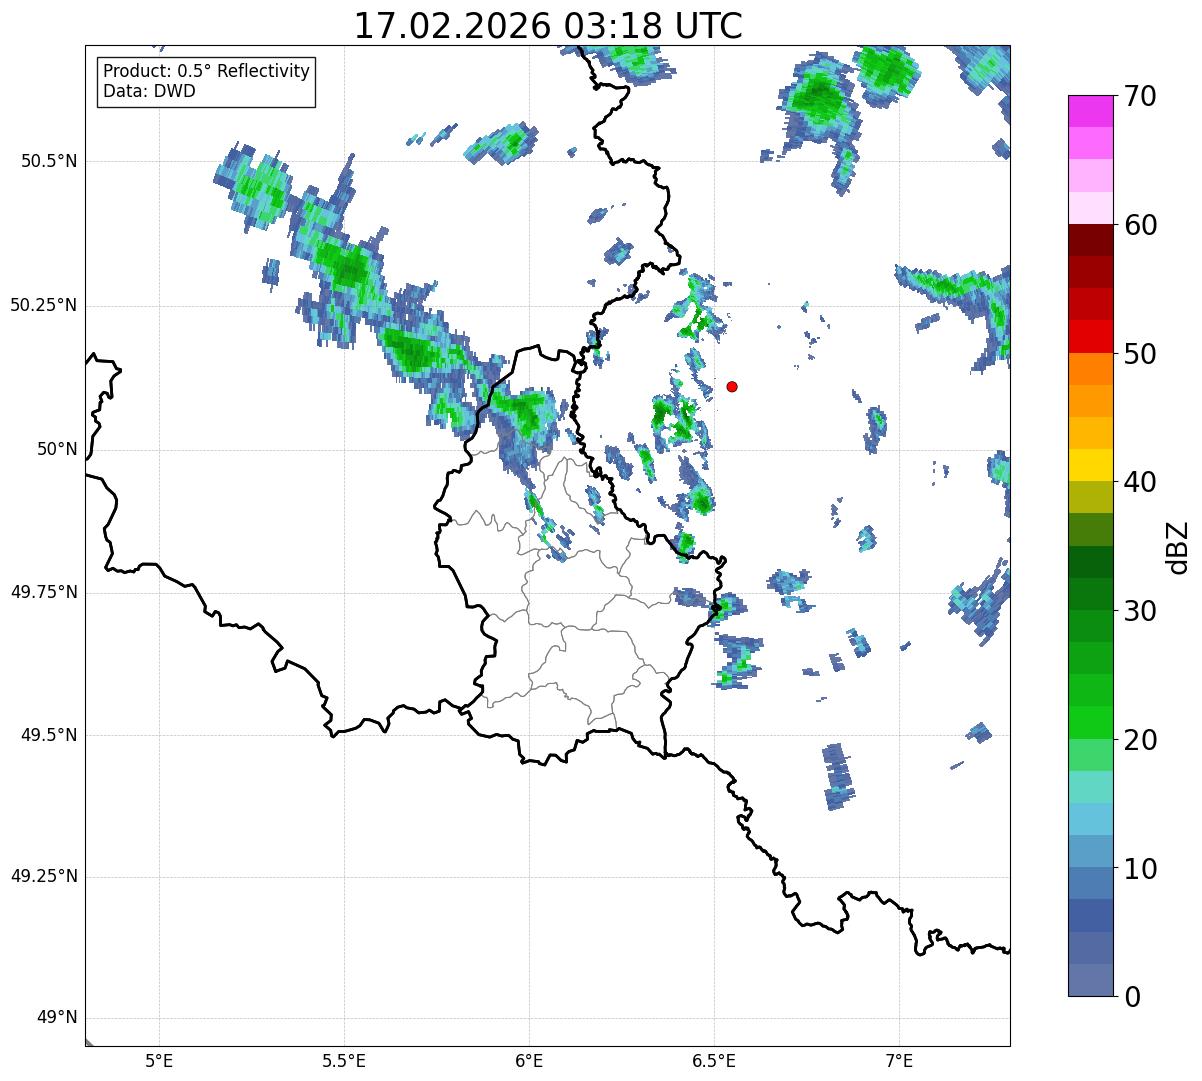Pick the light cyan colorbar segment
This screenshot has height=1081, width=1202.
1089,786
